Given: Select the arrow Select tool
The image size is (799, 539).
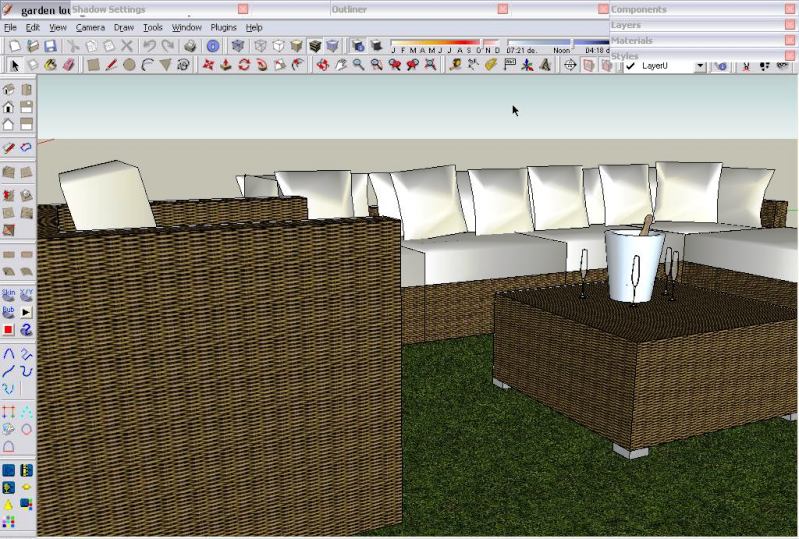Looking at the screenshot, I should (14, 65).
